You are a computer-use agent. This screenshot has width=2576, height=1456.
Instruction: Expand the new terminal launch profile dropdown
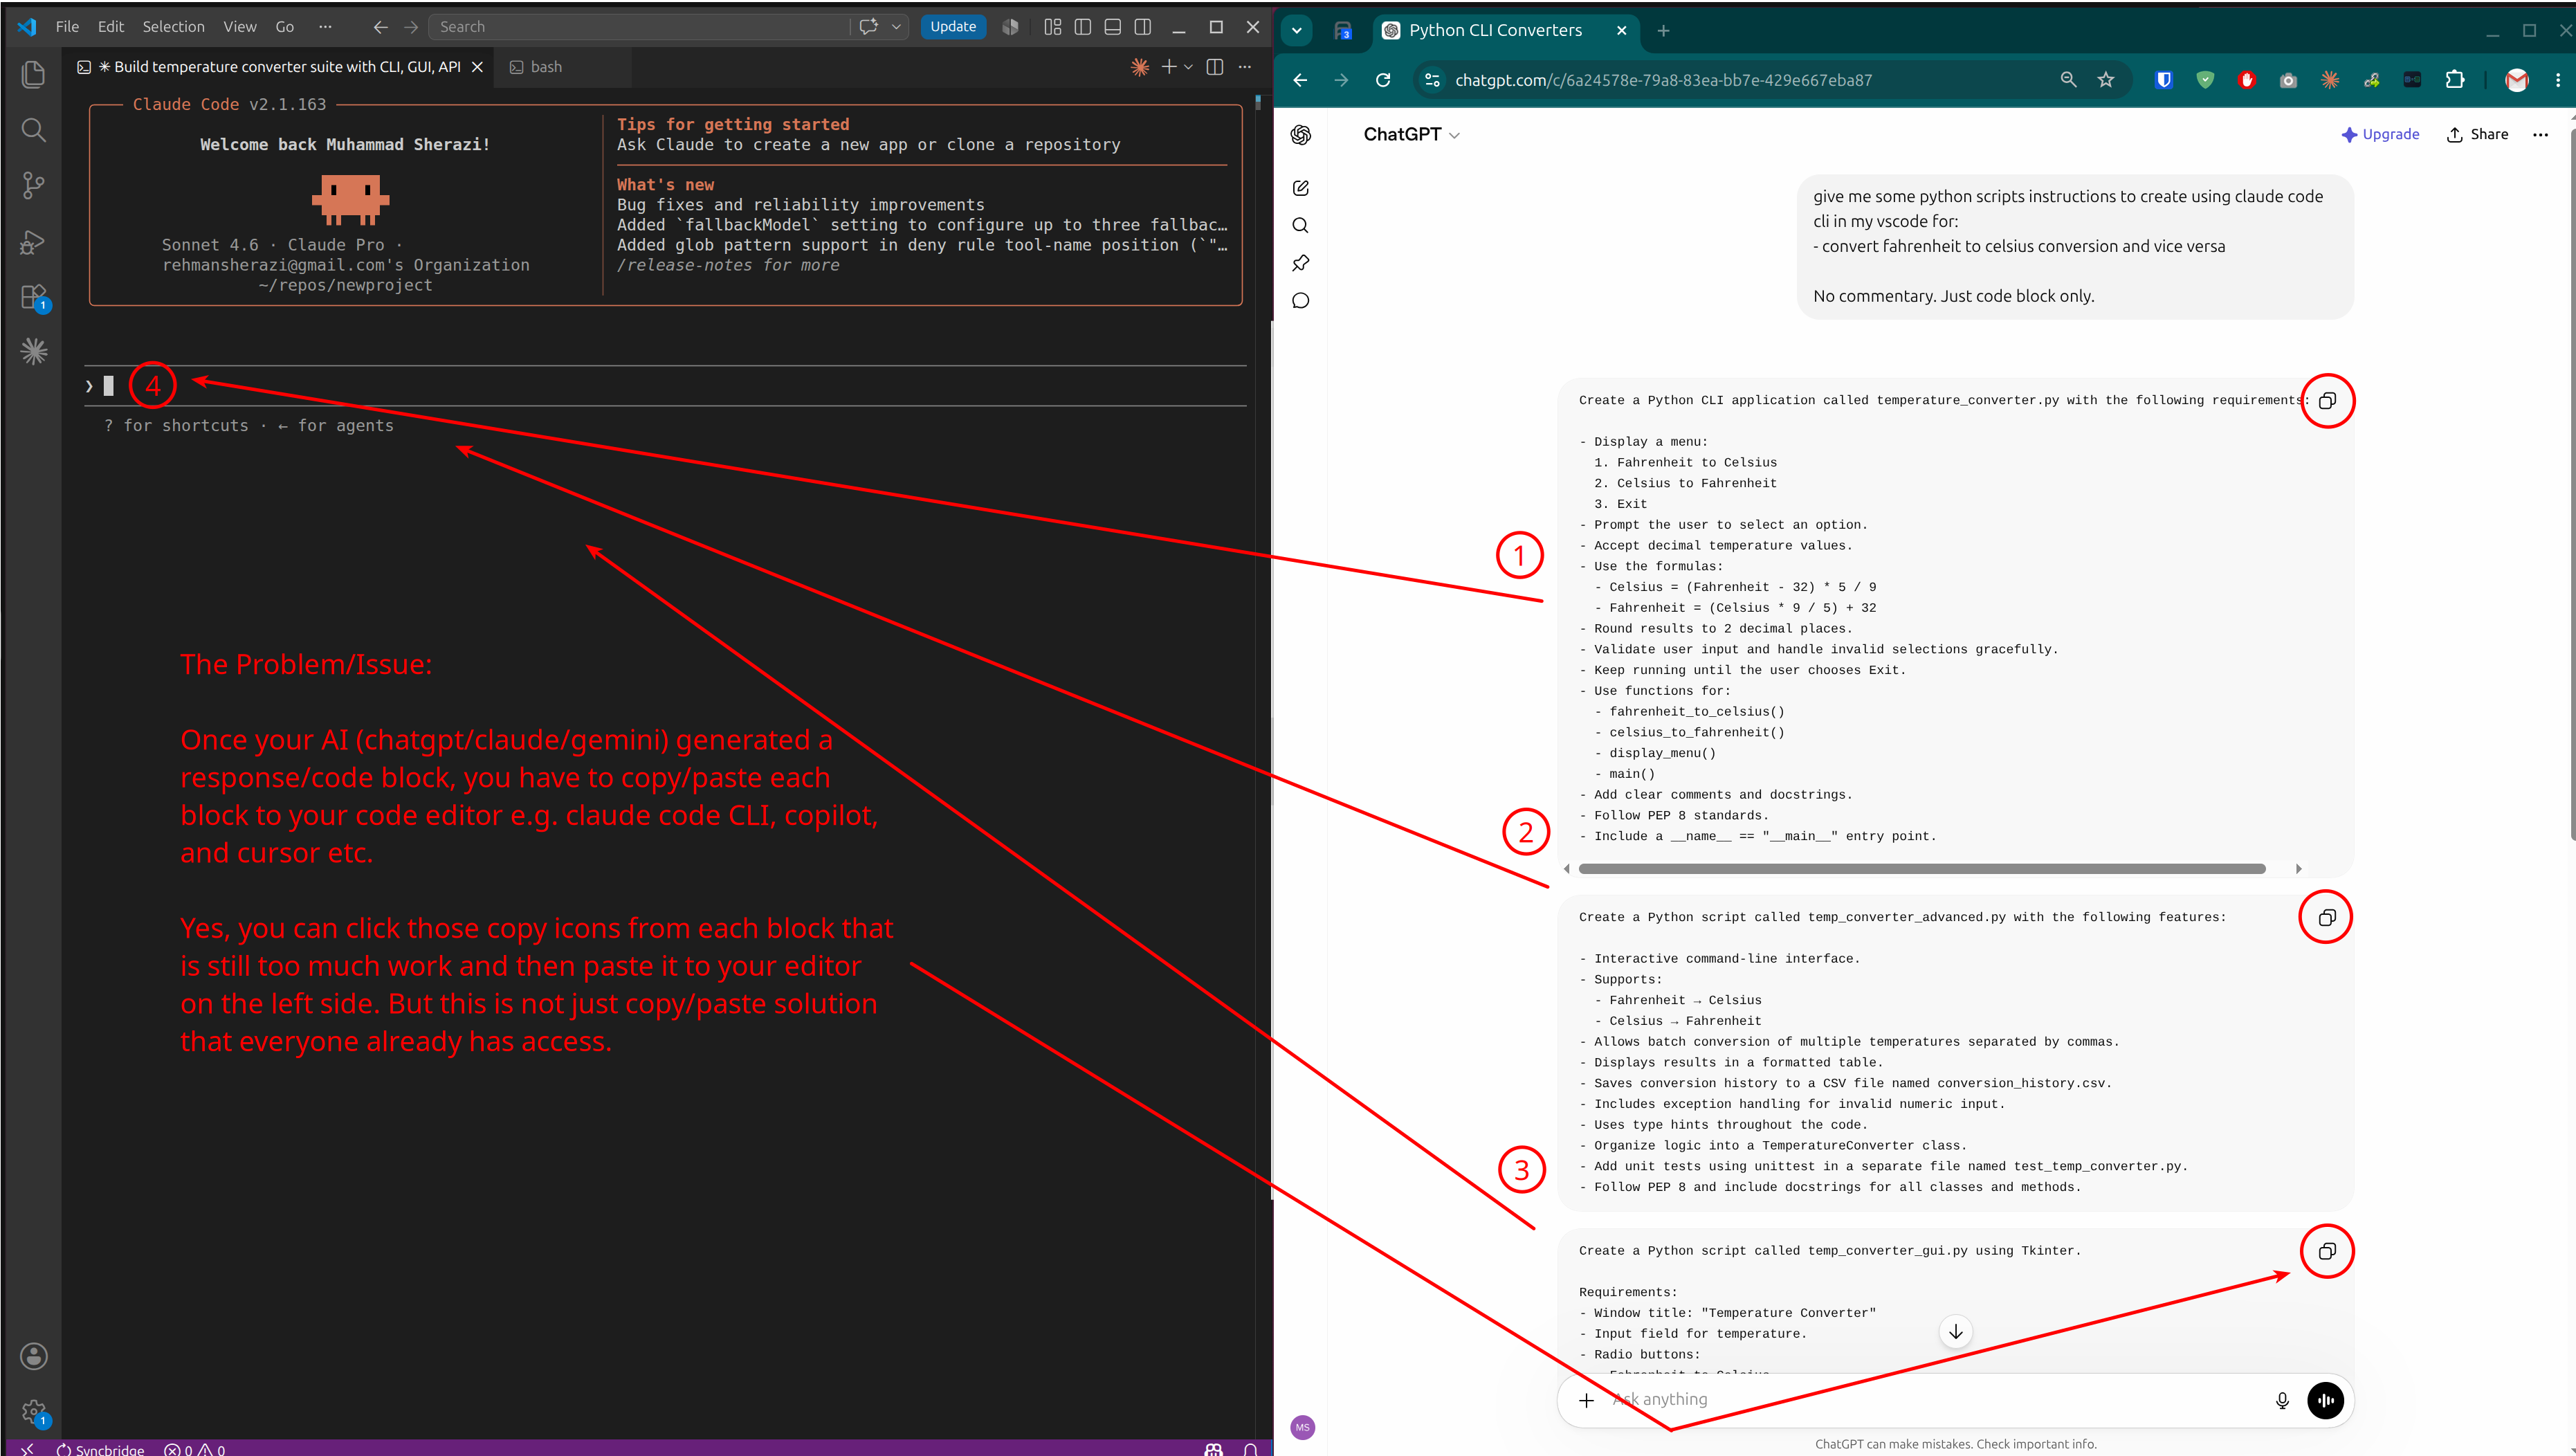(1189, 67)
